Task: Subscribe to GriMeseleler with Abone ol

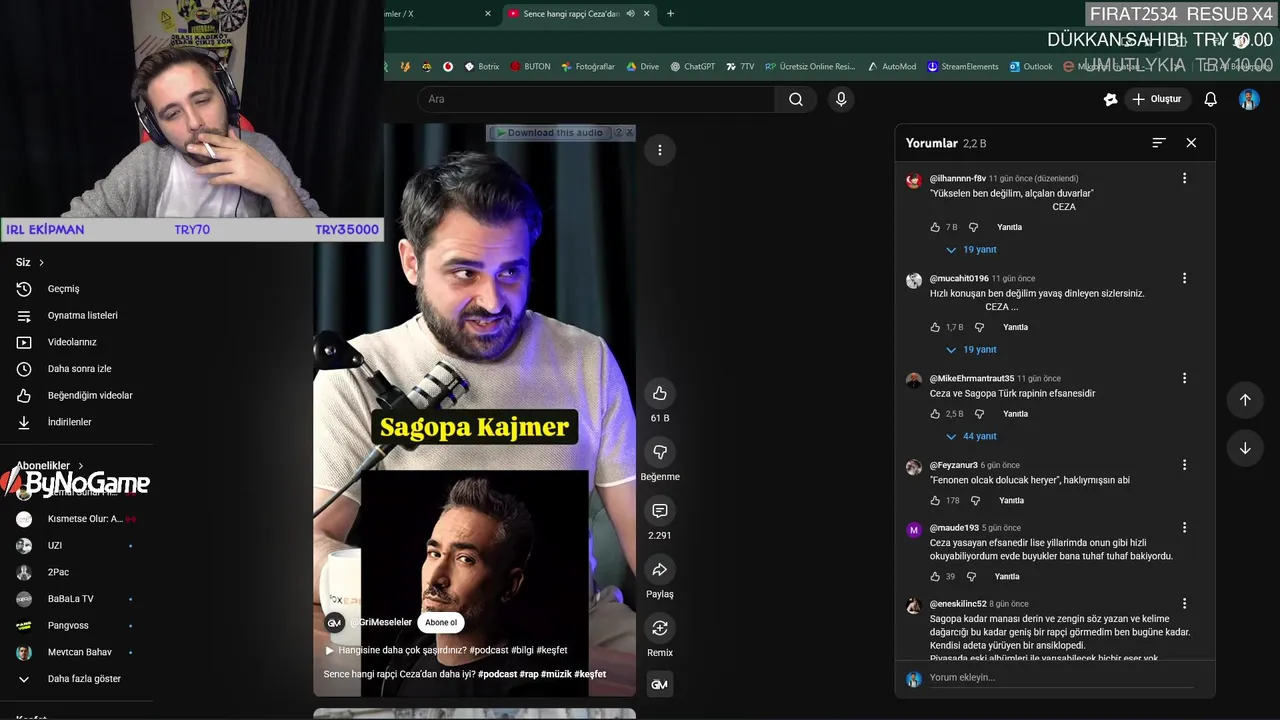Action: point(441,622)
